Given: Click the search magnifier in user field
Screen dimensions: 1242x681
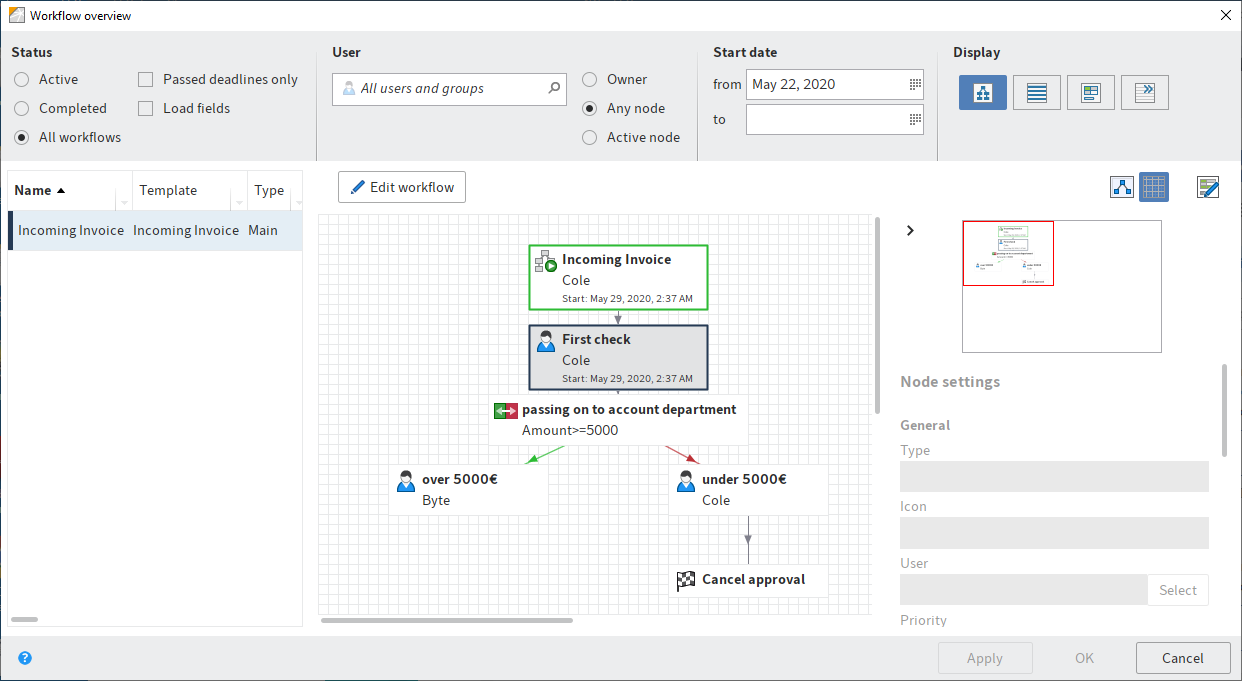Looking at the screenshot, I should point(554,89).
